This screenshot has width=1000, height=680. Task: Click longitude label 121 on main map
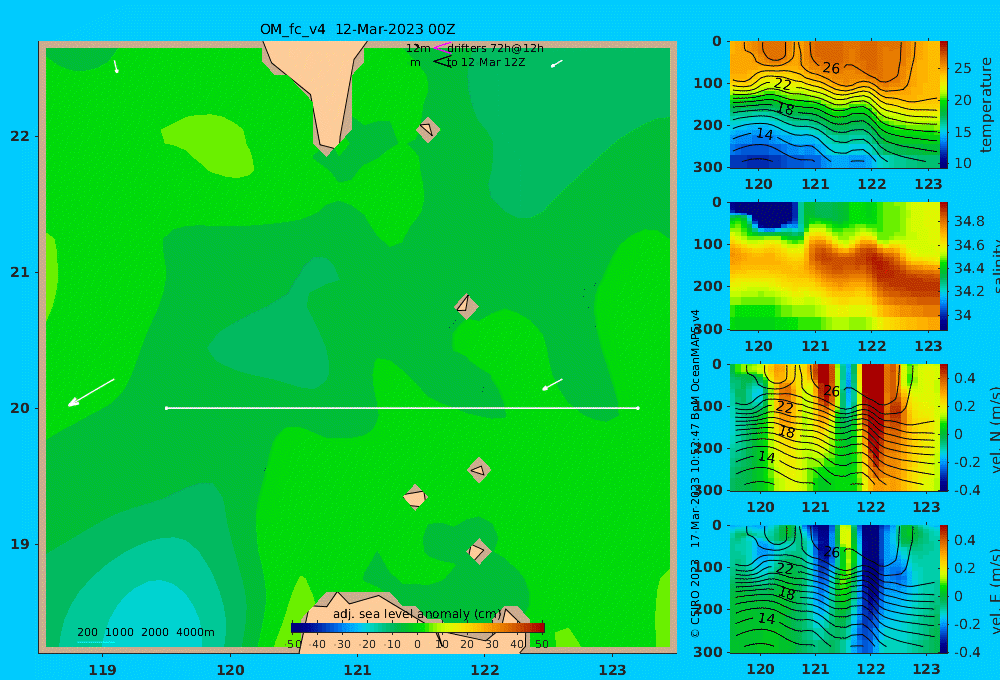tap(357, 670)
